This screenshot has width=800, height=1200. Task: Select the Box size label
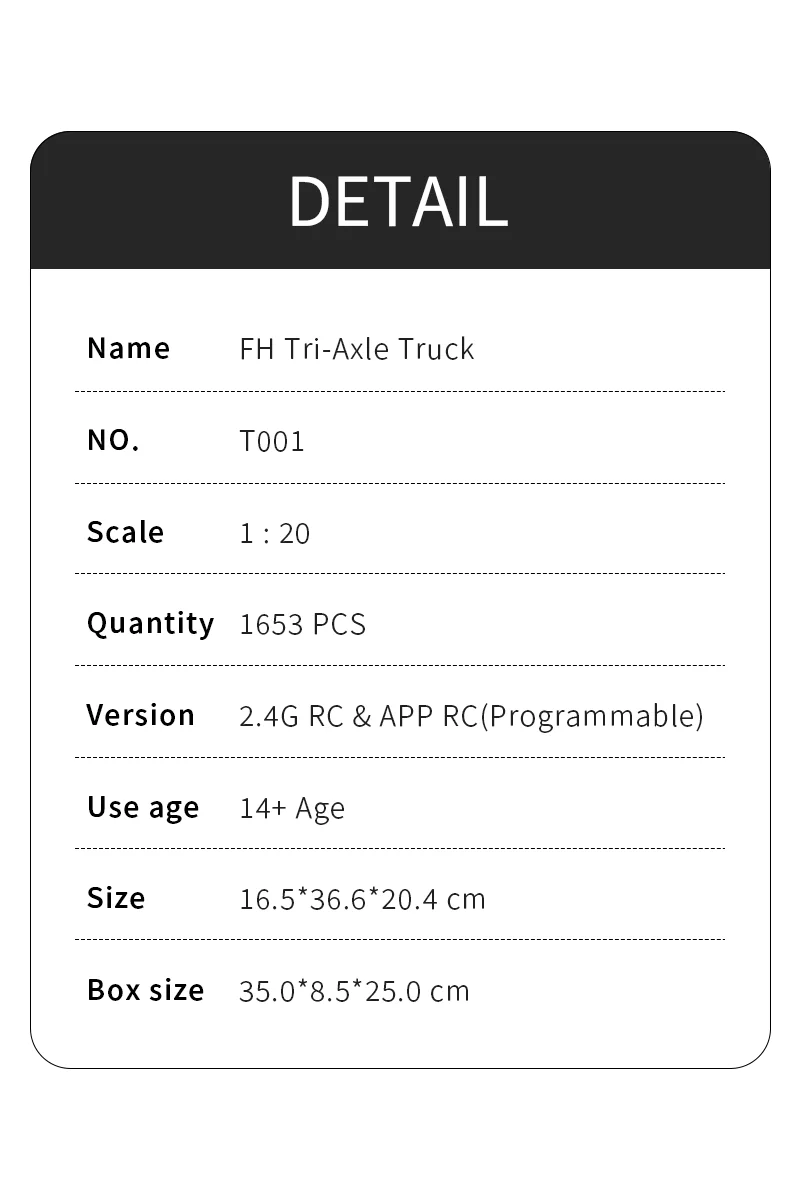tap(146, 990)
